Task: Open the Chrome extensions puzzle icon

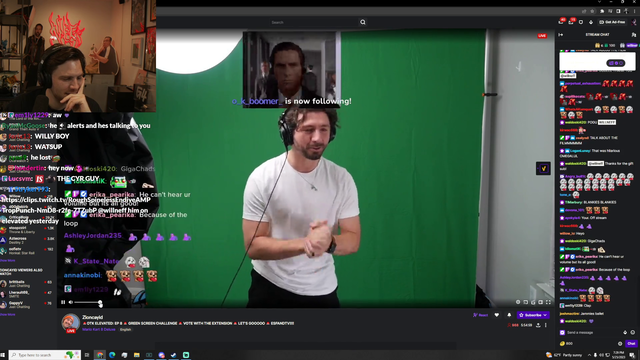Action: 602,11
